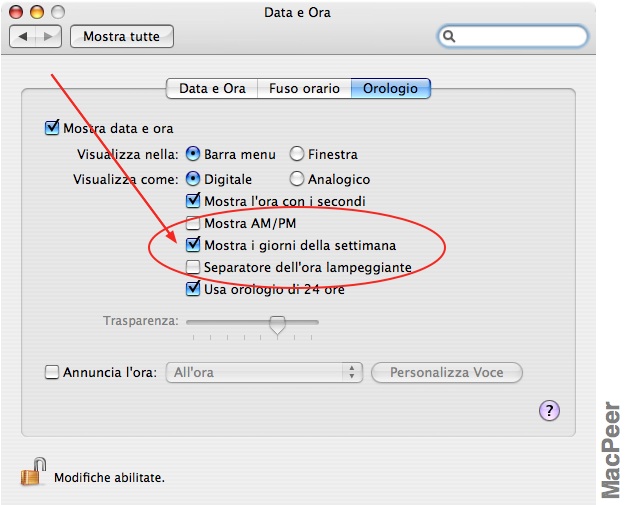
Task: Click the Mostra tutte button
Action: (x=122, y=37)
